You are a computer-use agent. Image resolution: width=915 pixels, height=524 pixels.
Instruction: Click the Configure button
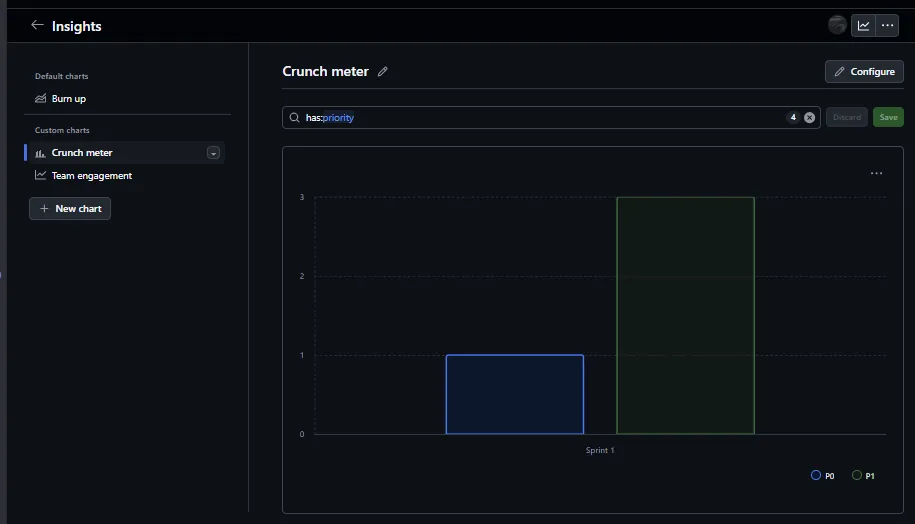coord(864,72)
